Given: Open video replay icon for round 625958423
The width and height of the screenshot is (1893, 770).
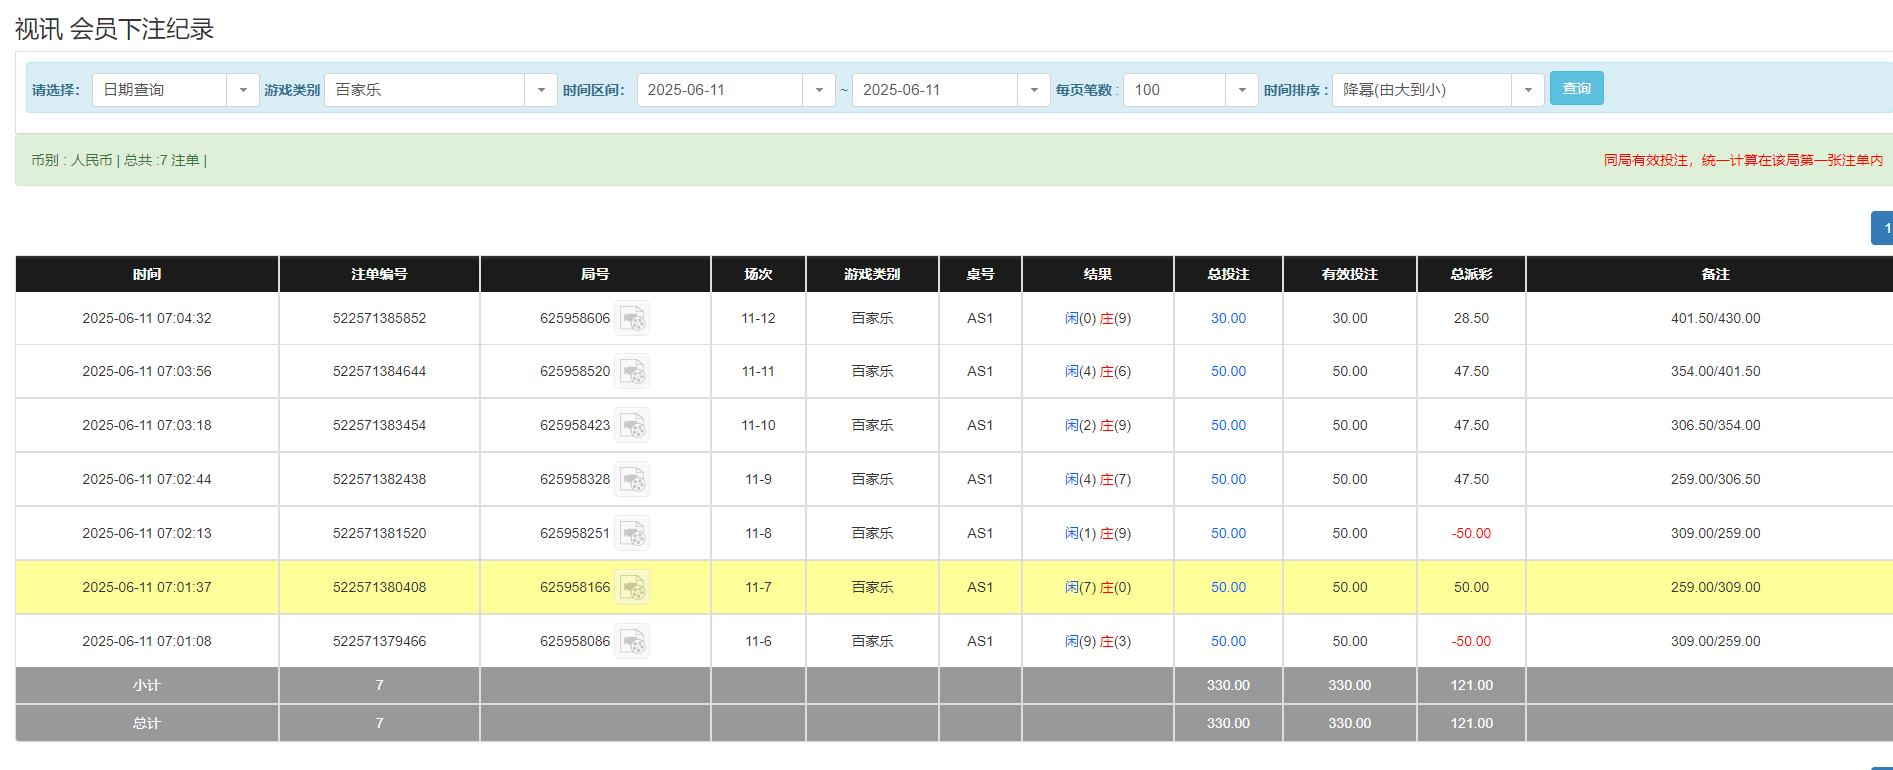Looking at the screenshot, I should click(x=632, y=426).
